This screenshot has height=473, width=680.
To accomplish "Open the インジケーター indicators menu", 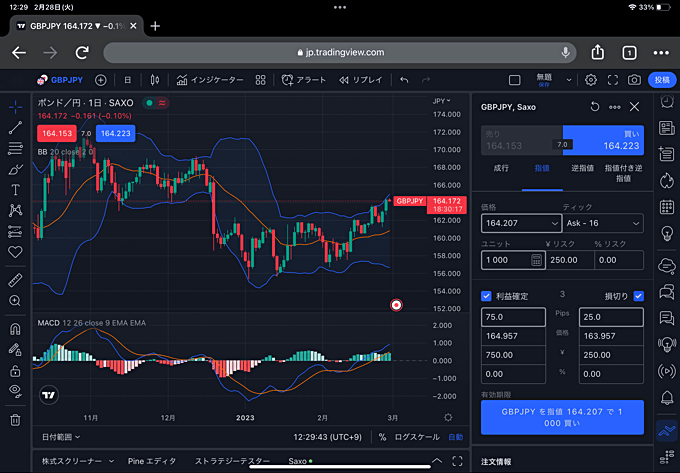I will [x=210, y=80].
